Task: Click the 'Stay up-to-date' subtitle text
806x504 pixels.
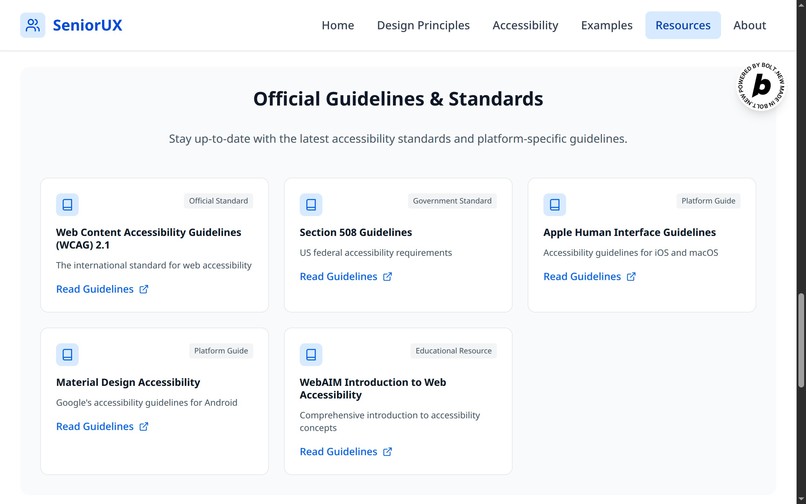Action: pos(398,139)
